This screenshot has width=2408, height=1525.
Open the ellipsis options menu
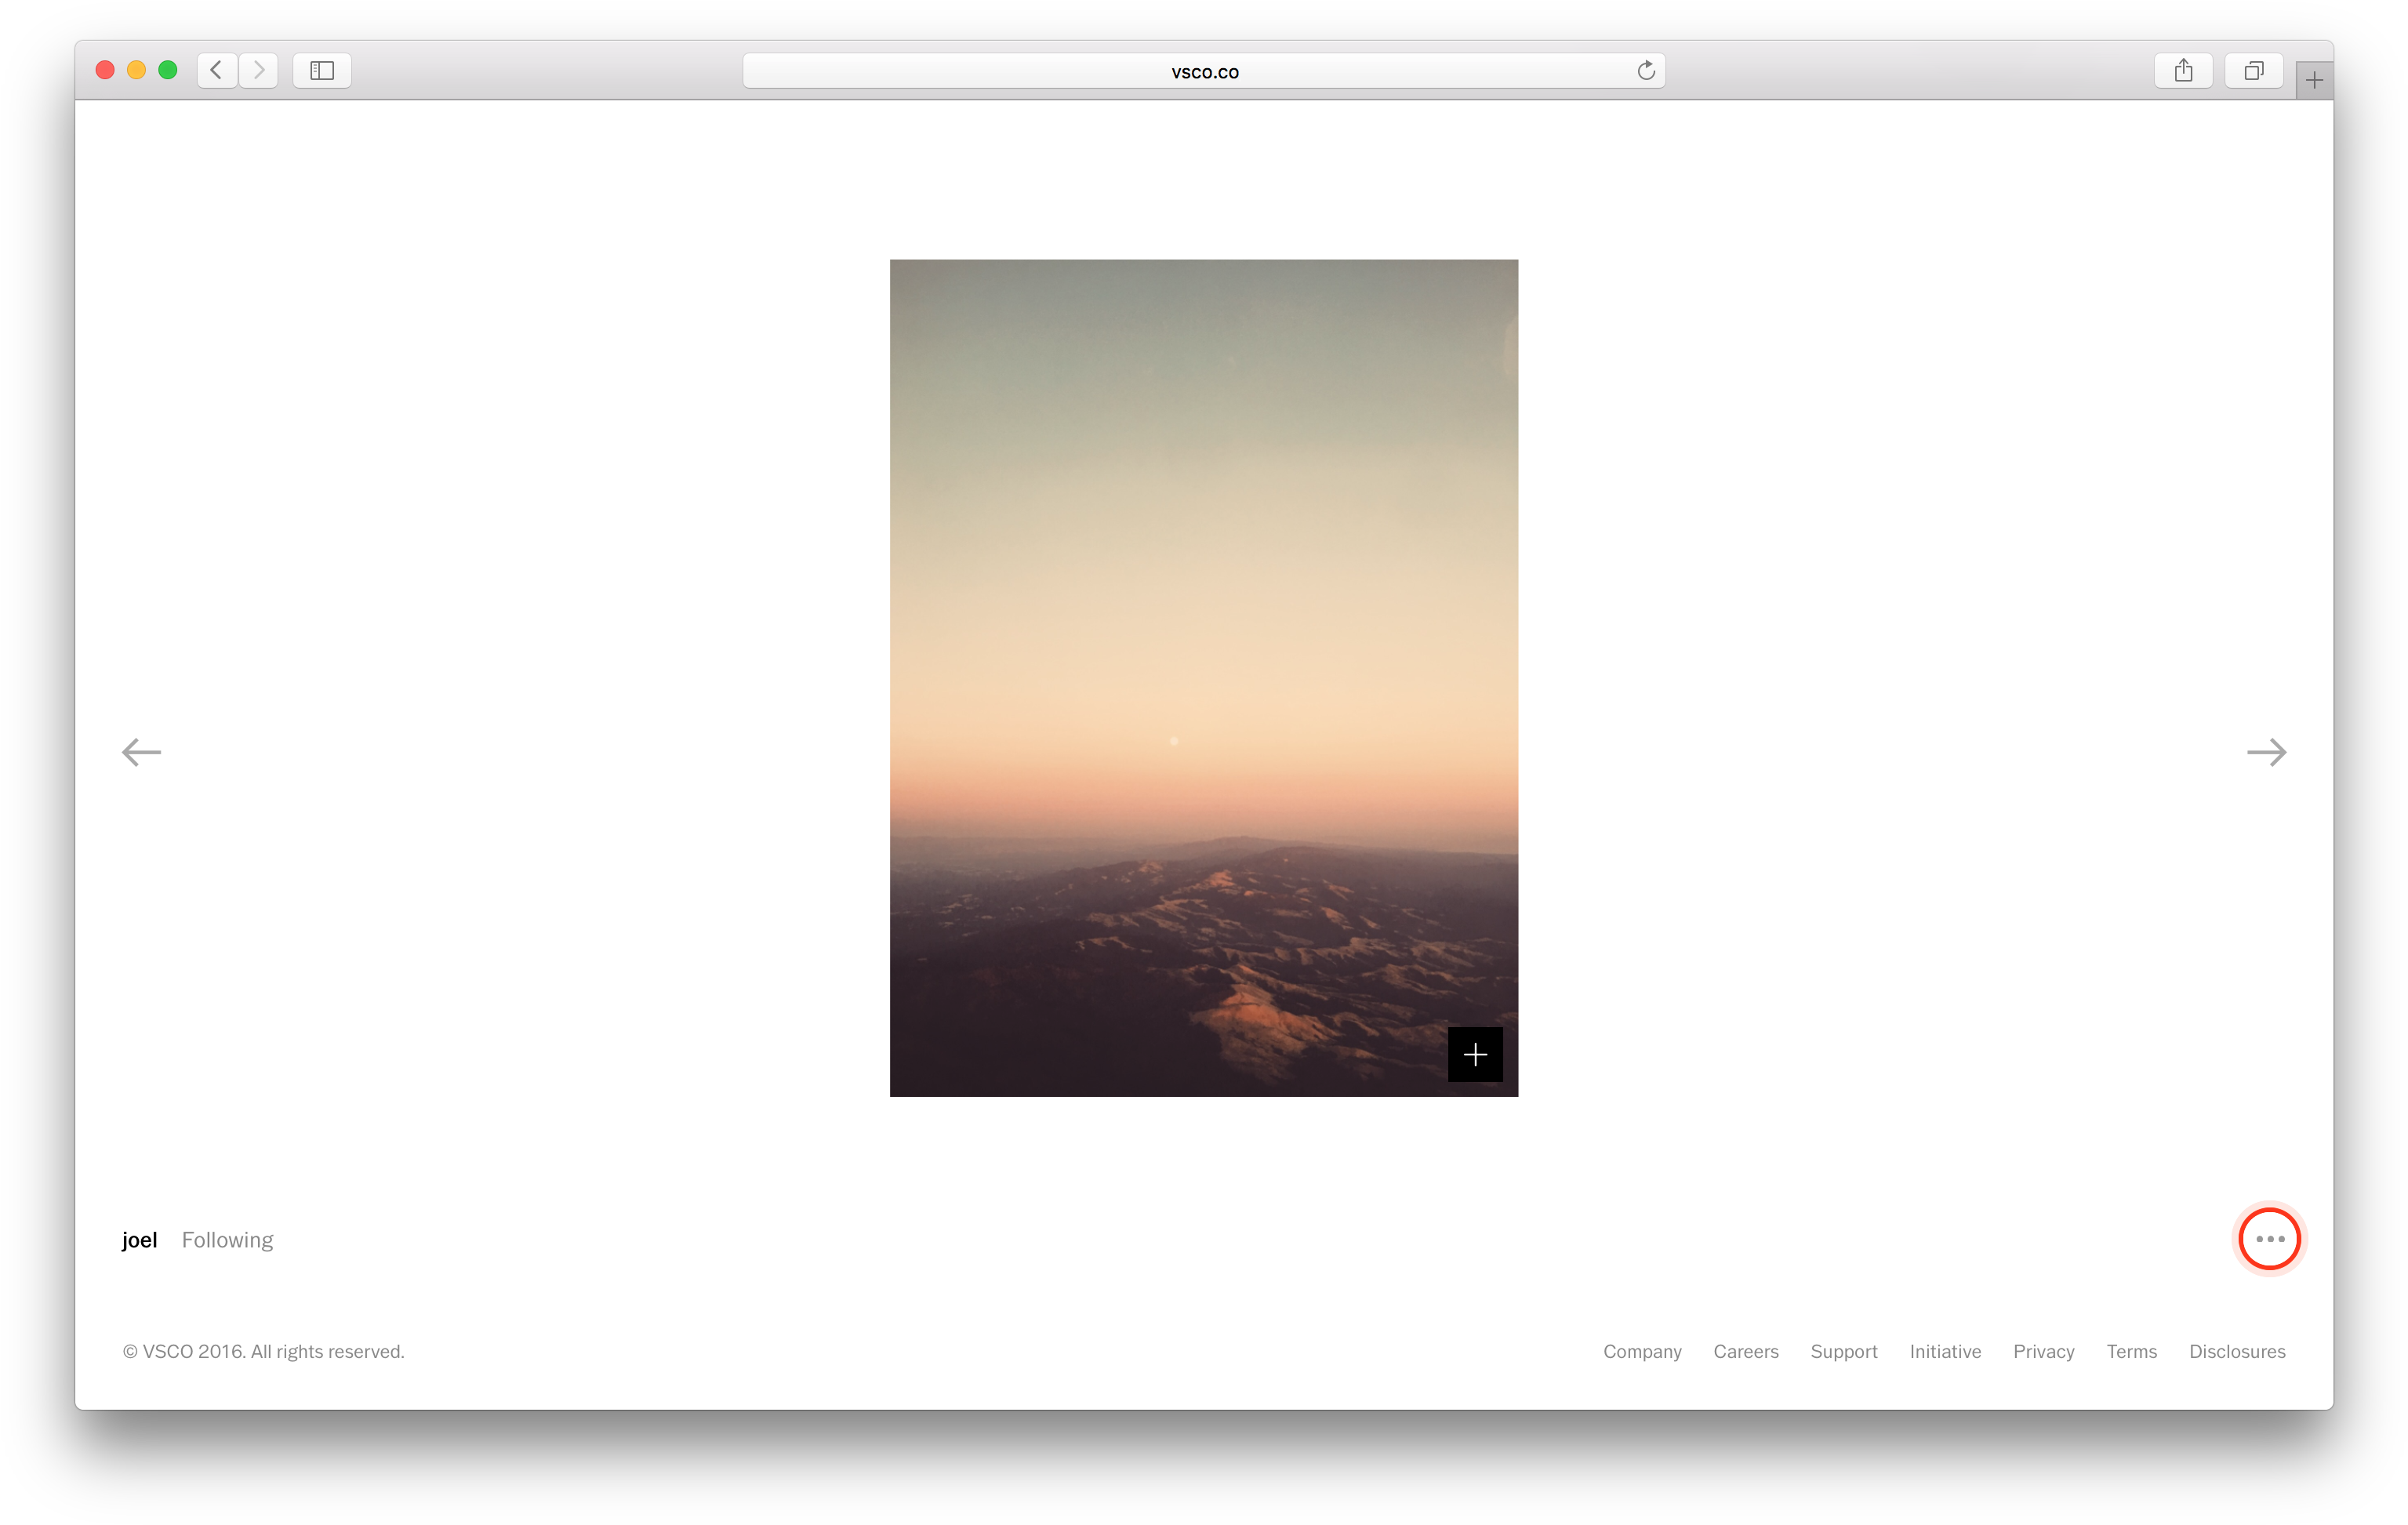click(2269, 1239)
